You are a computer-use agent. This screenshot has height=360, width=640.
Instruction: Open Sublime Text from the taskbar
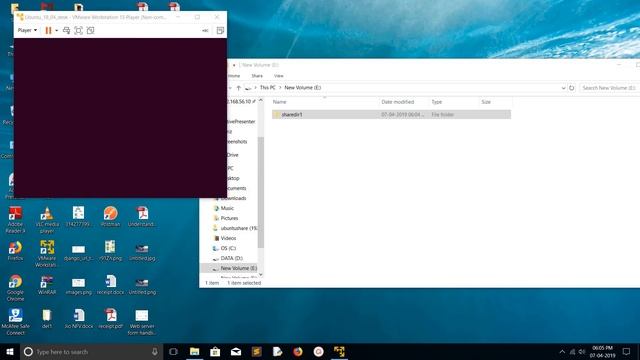point(257,351)
